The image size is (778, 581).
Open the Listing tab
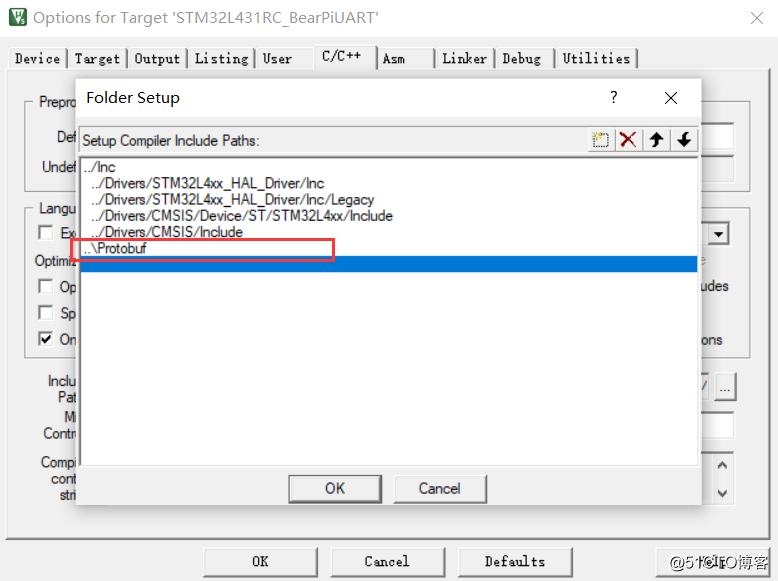click(x=221, y=59)
